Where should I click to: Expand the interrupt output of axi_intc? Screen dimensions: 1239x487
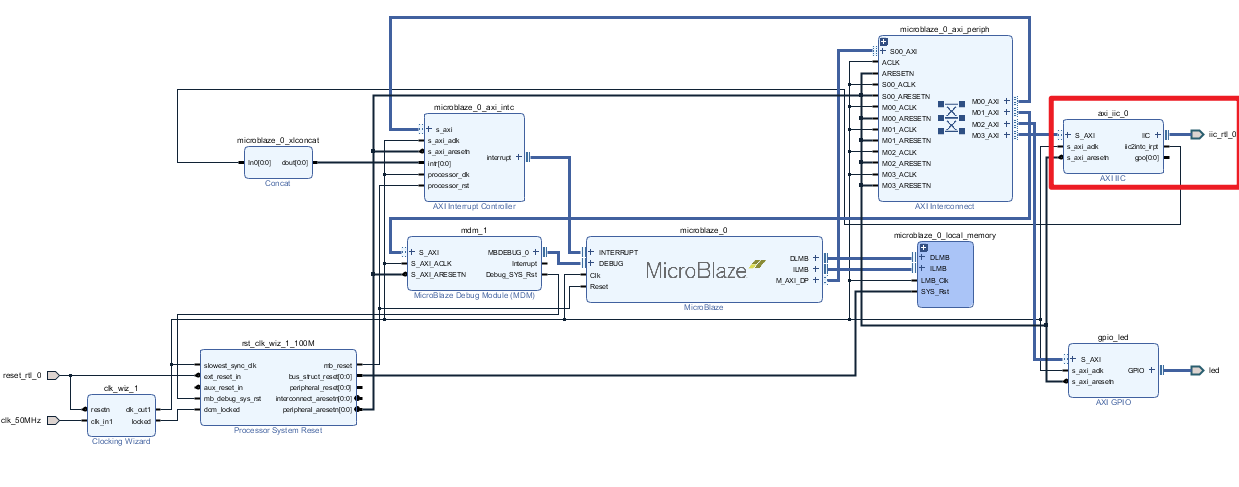(x=518, y=157)
